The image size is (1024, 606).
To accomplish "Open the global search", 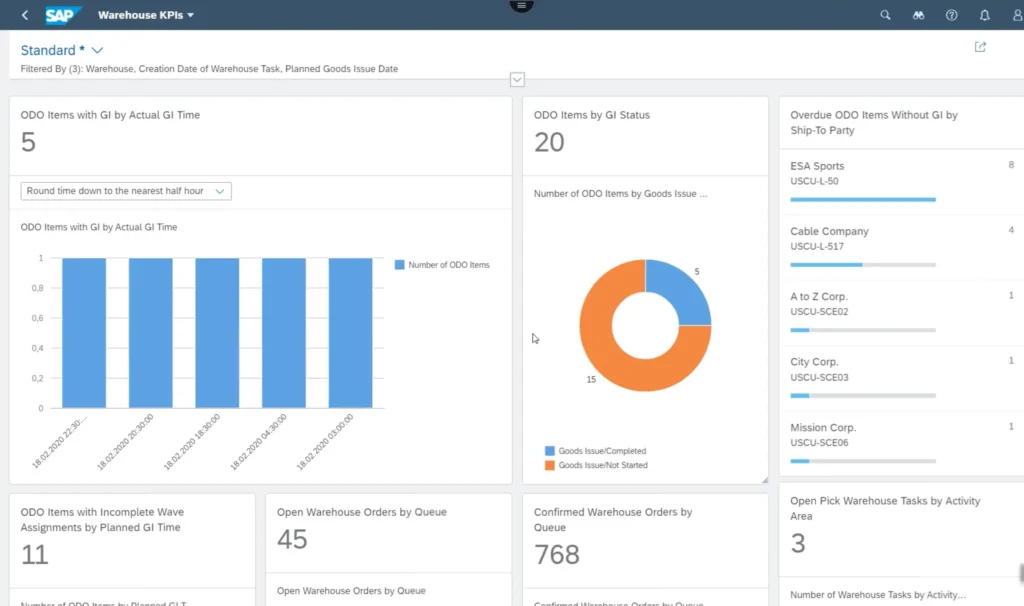I will 884,15.
